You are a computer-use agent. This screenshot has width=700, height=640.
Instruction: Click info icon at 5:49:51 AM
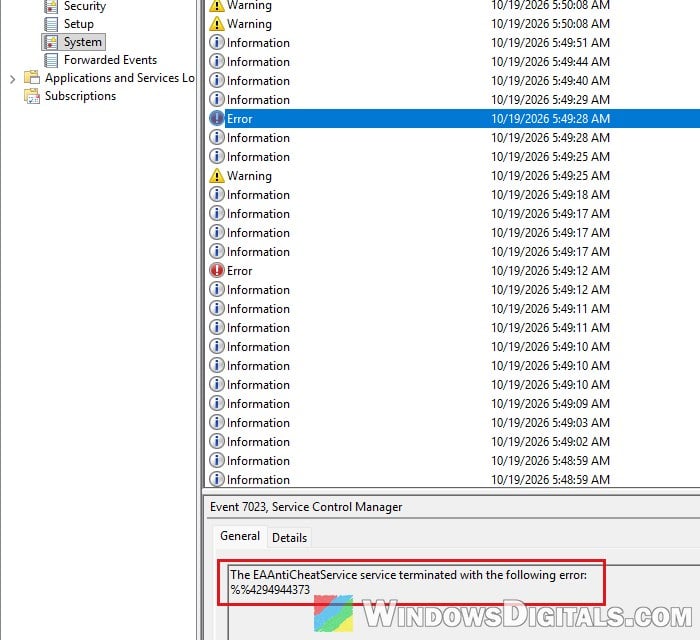tap(217, 42)
